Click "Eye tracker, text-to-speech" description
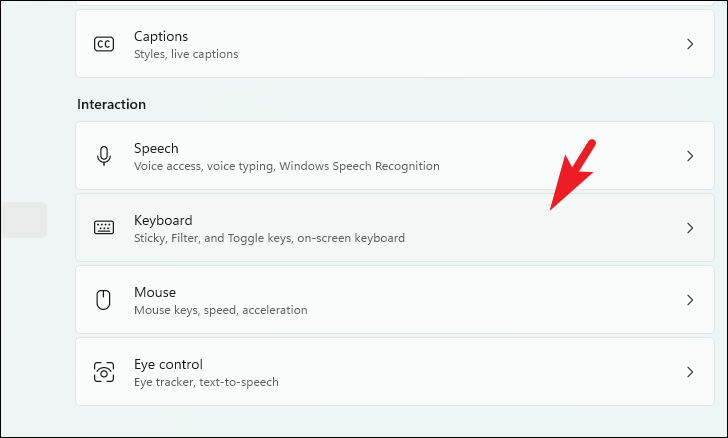Image resolution: width=728 pixels, height=438 pixels. click(x=206, y=382)
